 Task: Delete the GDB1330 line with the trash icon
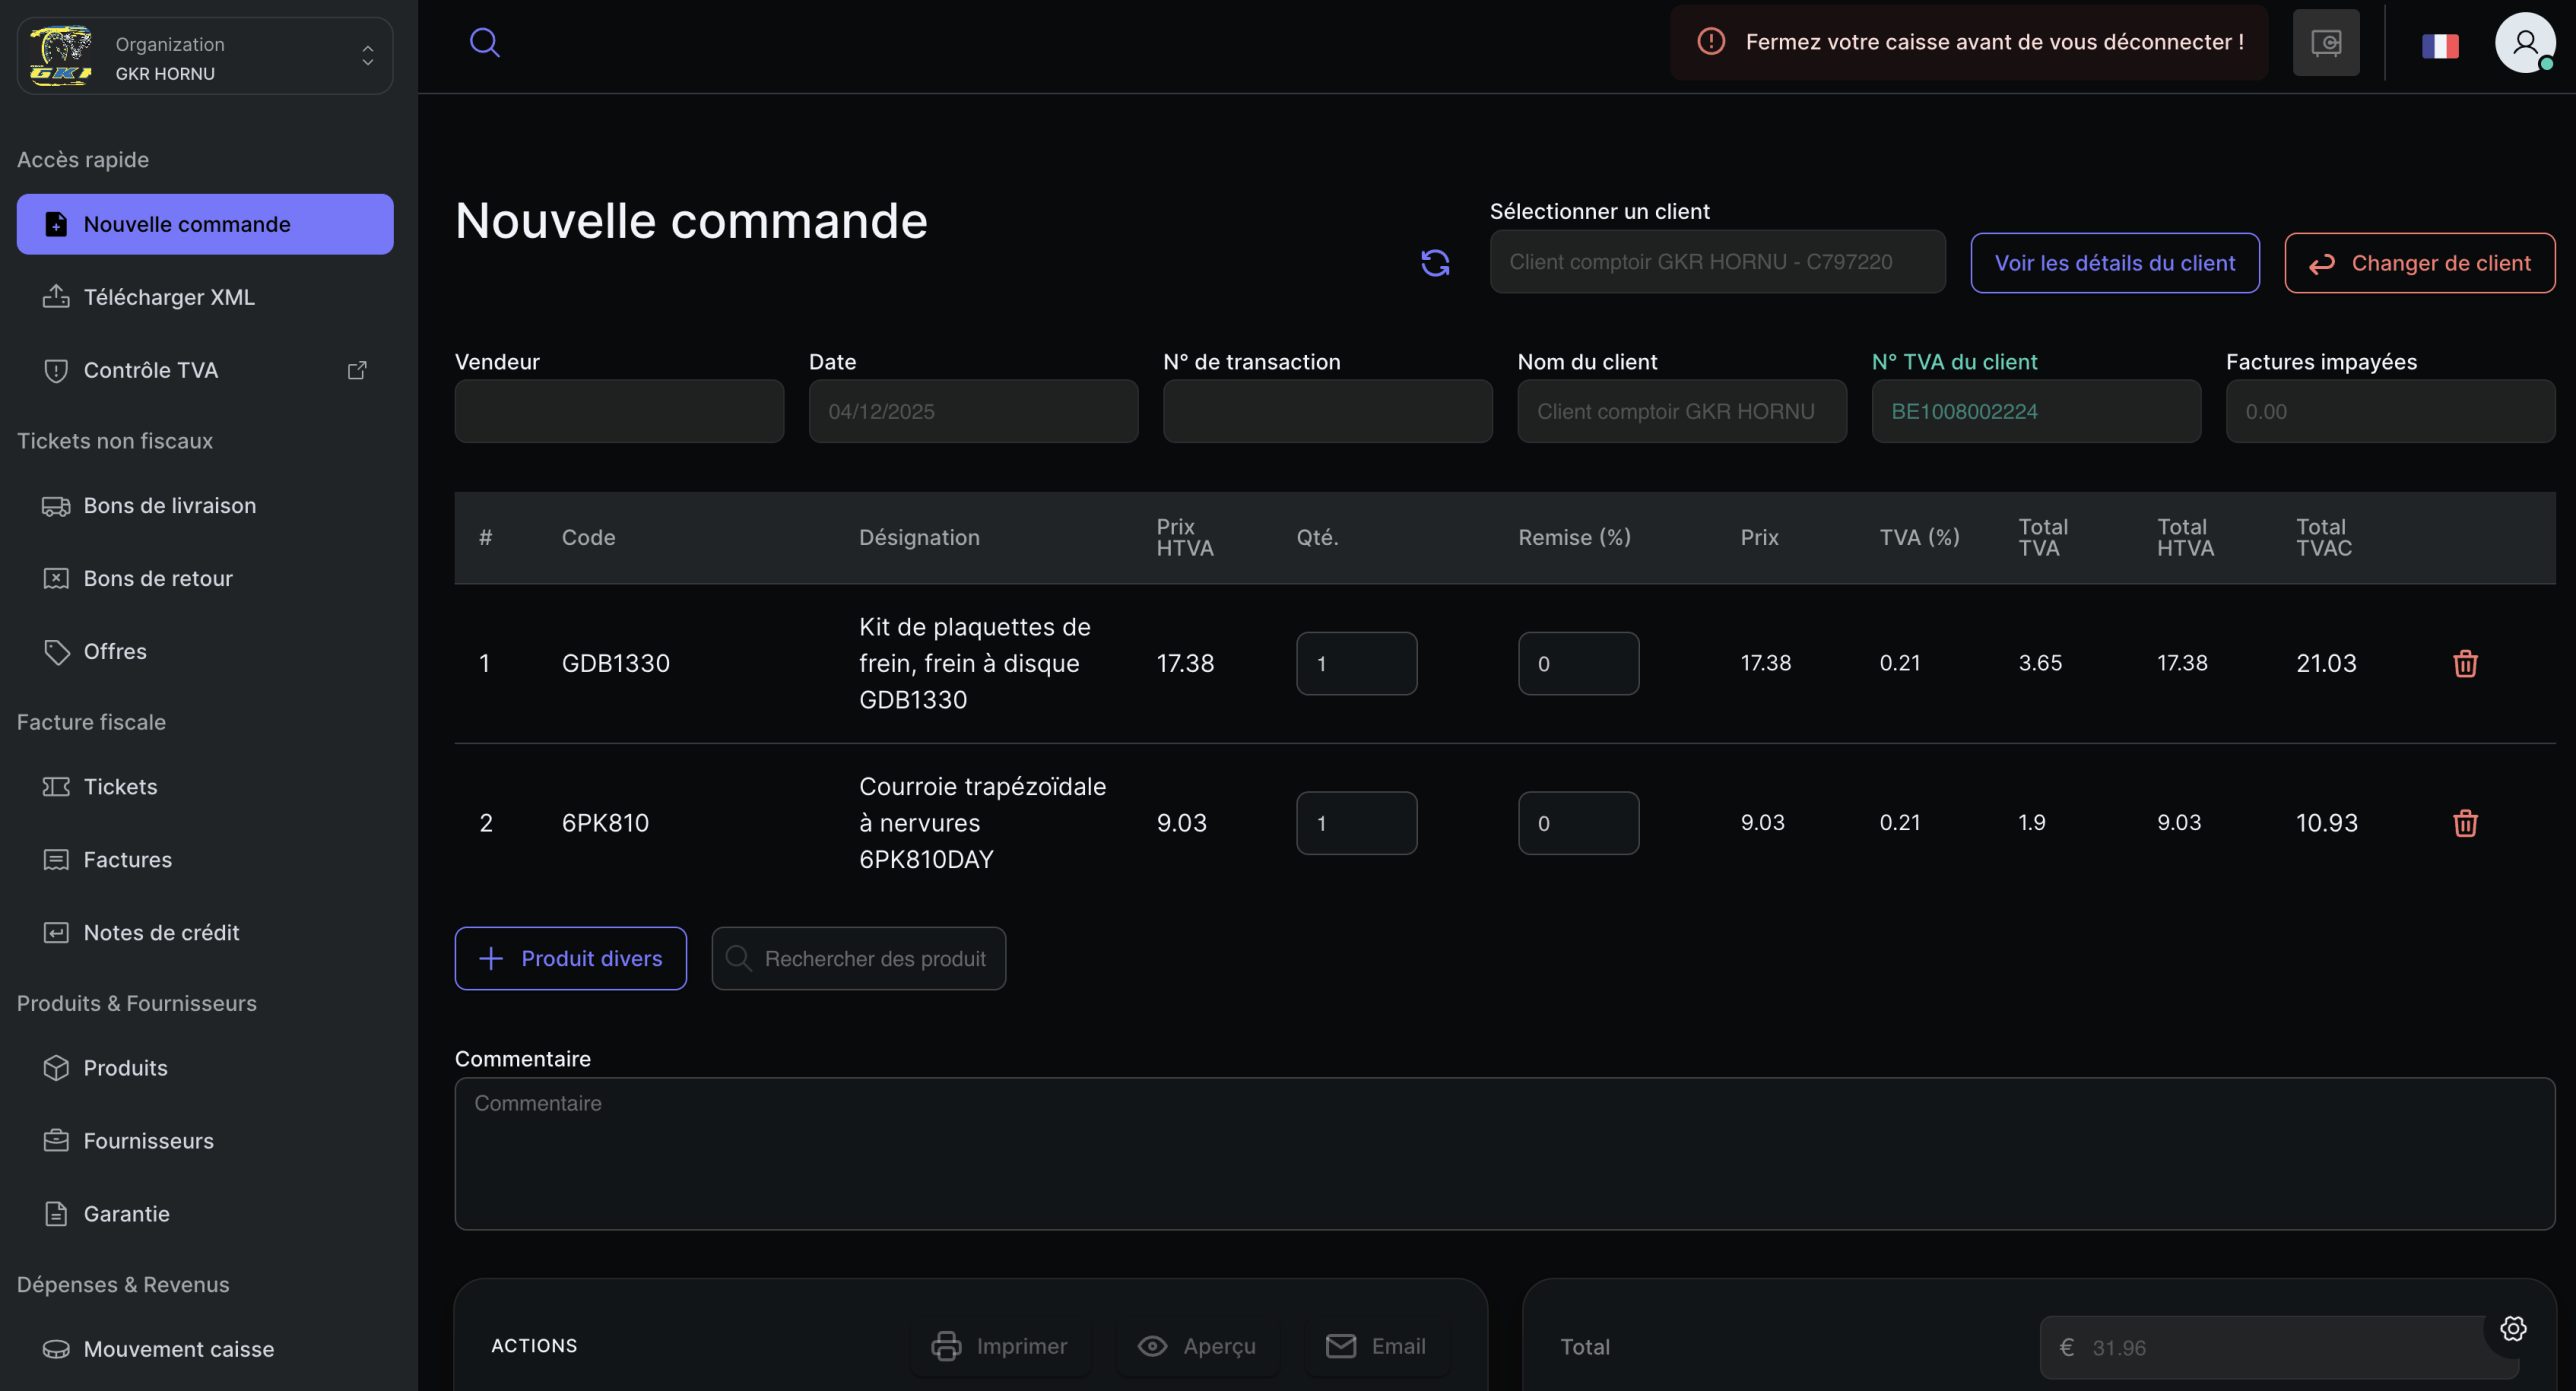click(2466, 662)
